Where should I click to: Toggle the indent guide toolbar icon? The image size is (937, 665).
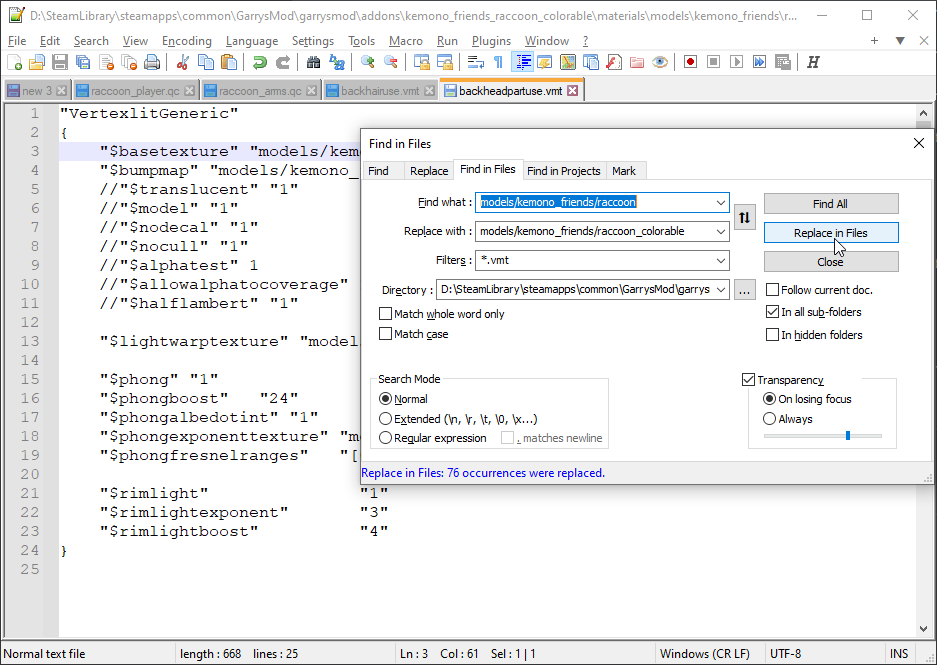point(522,62)
